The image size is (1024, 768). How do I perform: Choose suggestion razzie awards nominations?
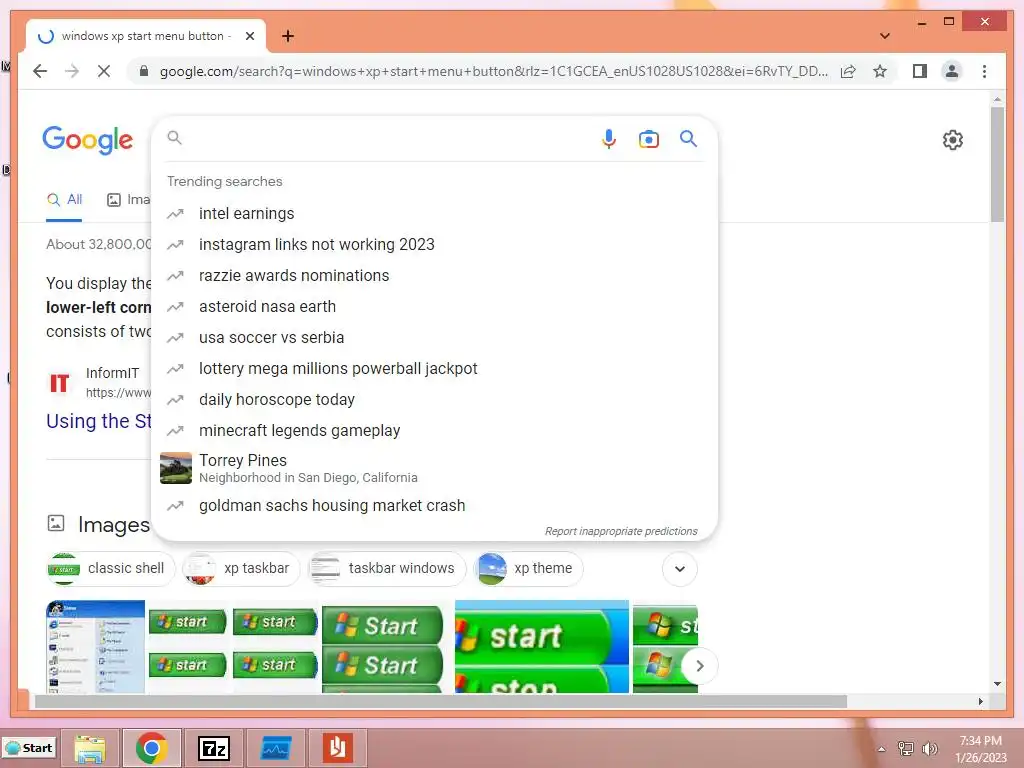coord(434,276)
